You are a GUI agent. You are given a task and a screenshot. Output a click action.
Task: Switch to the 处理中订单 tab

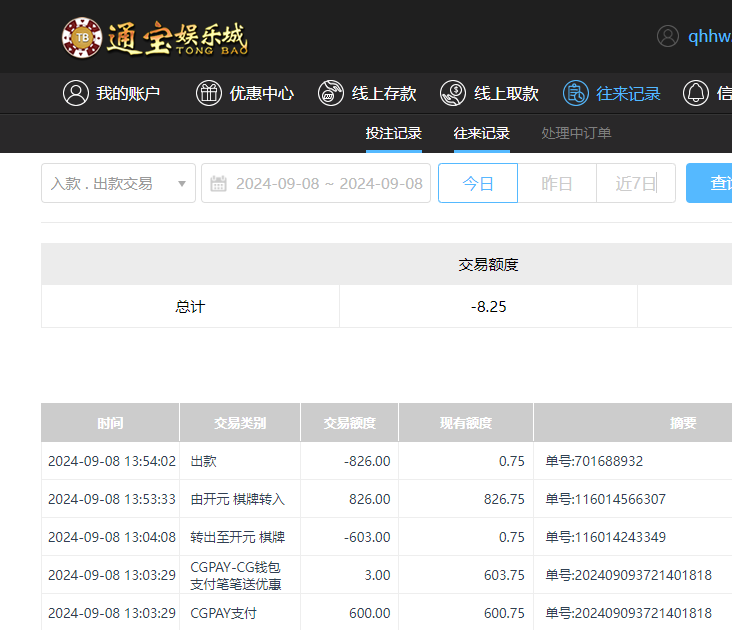tap(576, 133)
